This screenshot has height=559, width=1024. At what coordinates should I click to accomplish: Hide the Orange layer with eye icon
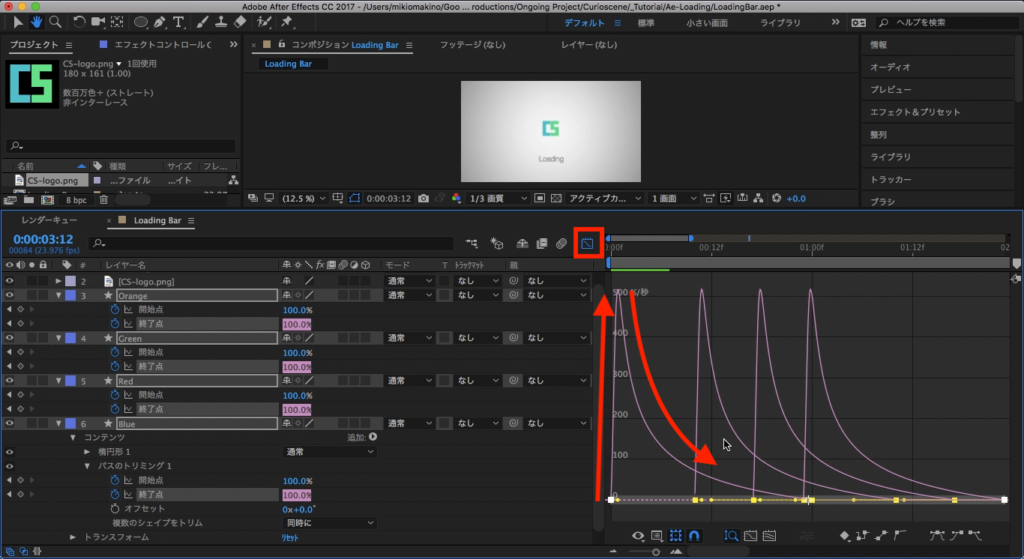10,296
